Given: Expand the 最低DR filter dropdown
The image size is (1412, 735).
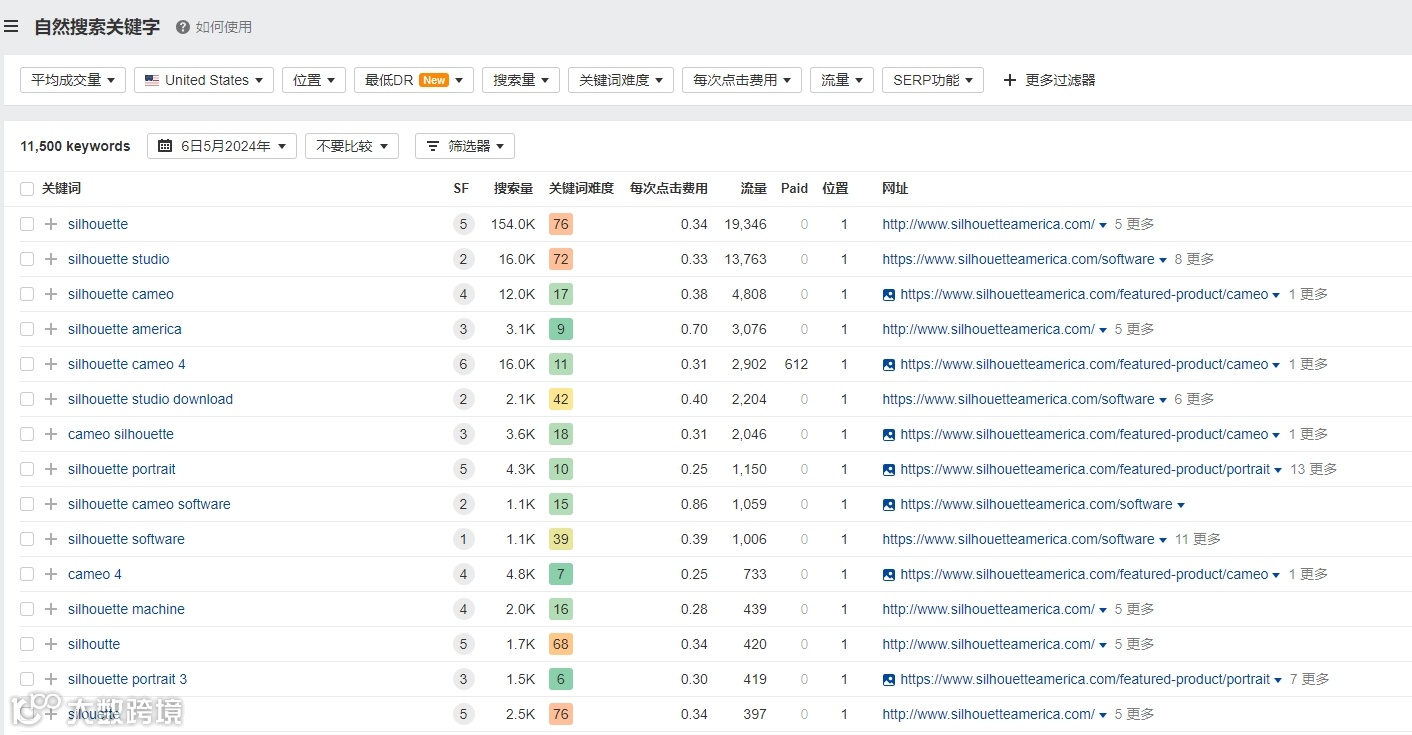Looking at the screenshot, I should 414,80.
